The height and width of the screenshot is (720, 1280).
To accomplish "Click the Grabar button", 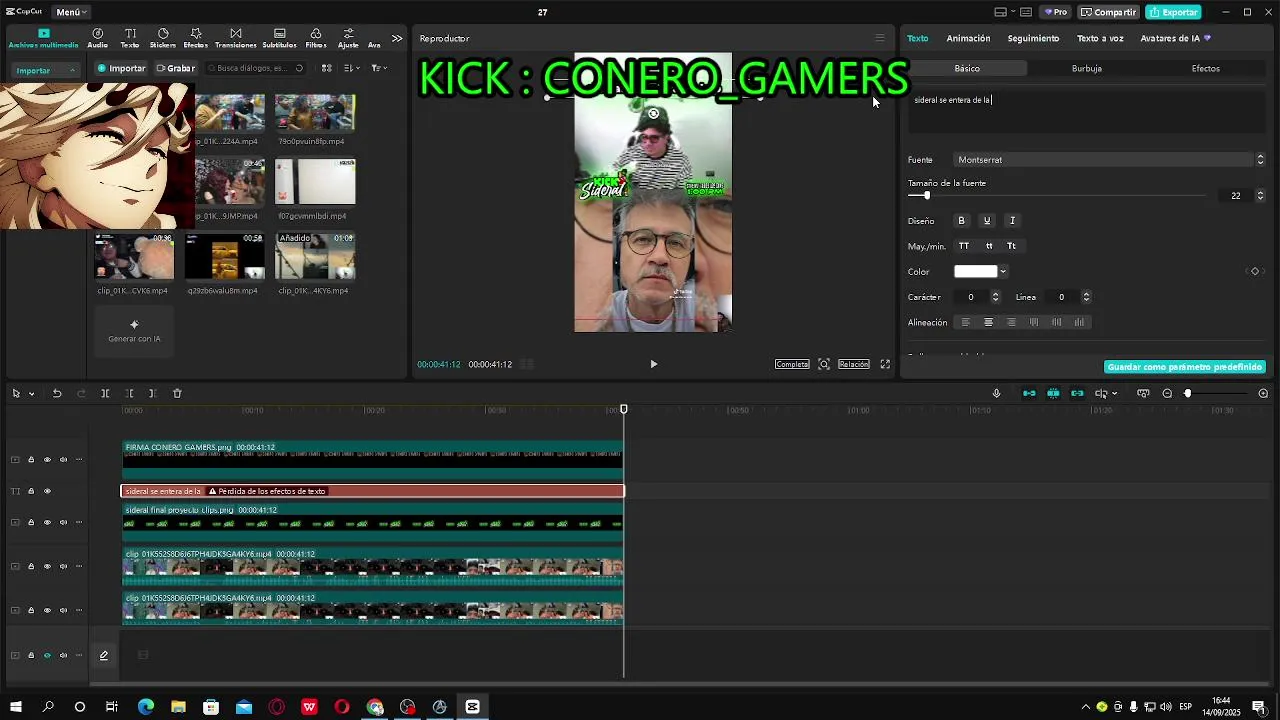I will [175, 68].
